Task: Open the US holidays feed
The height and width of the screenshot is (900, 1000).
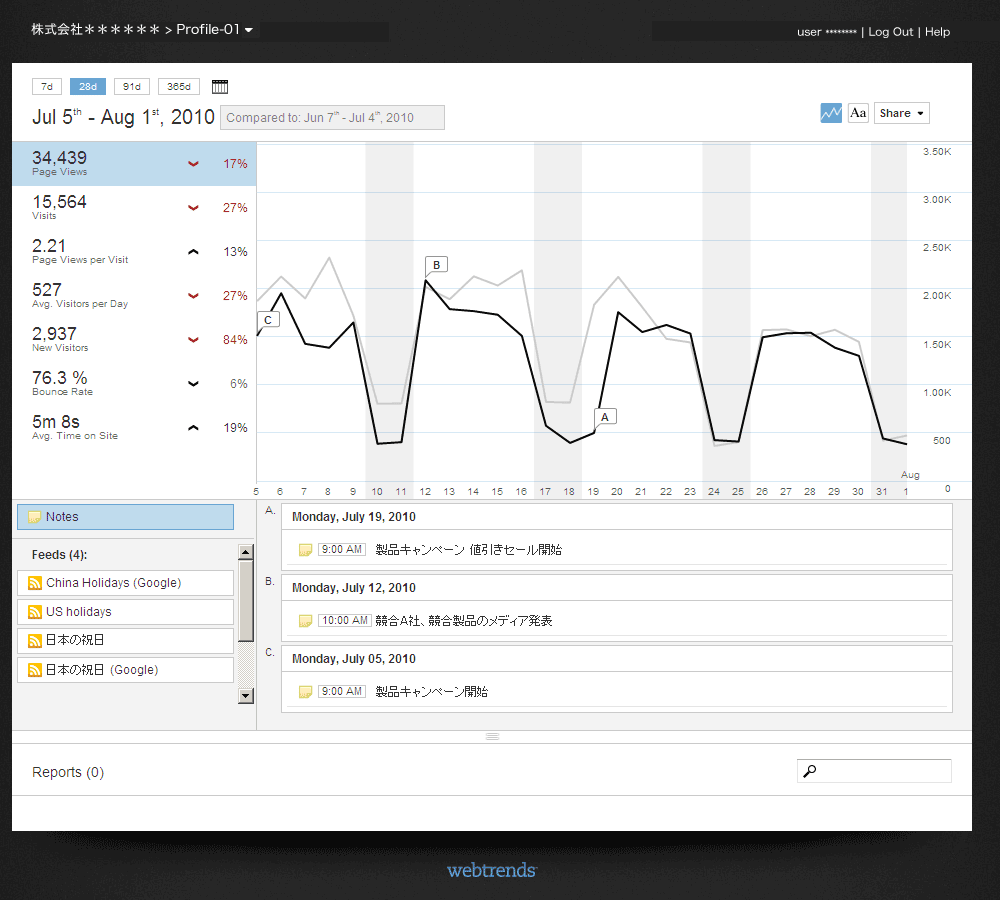Action: click(126, 612)
